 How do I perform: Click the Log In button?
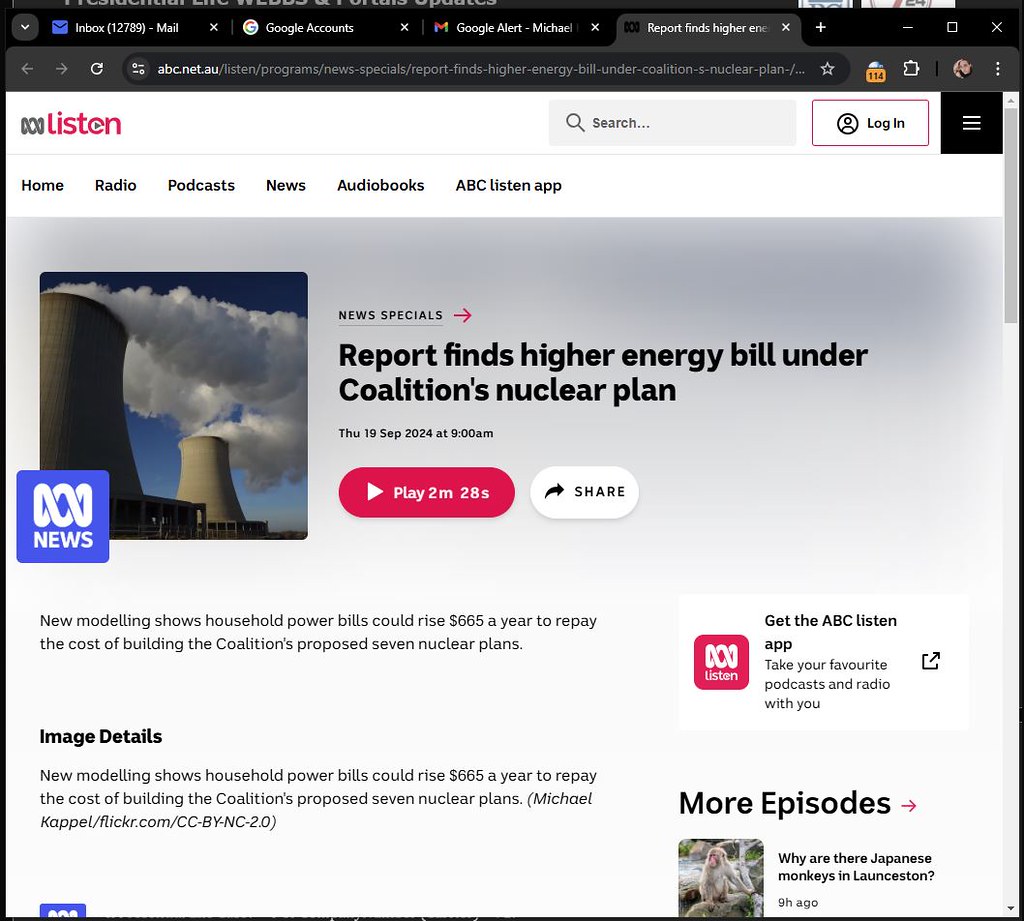pos(870,123)
